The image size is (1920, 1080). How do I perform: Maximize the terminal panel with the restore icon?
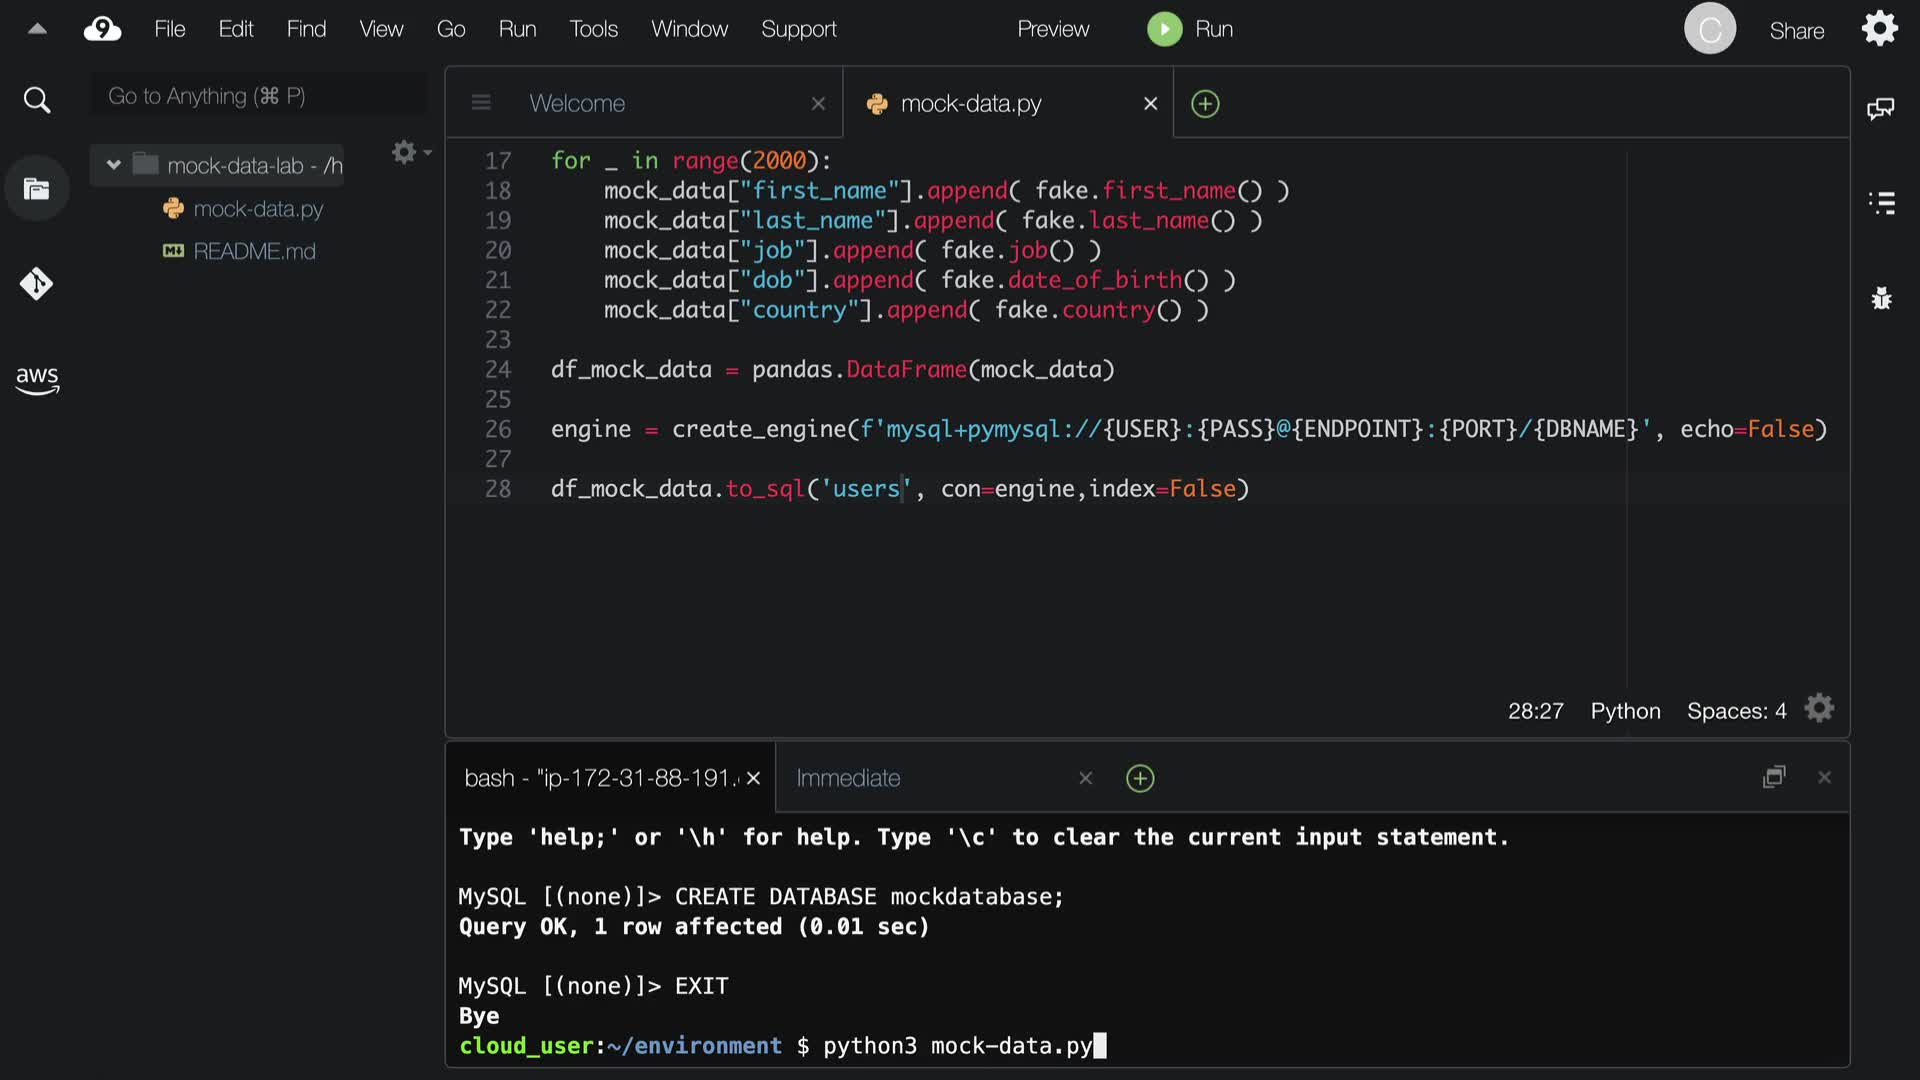1773,777
